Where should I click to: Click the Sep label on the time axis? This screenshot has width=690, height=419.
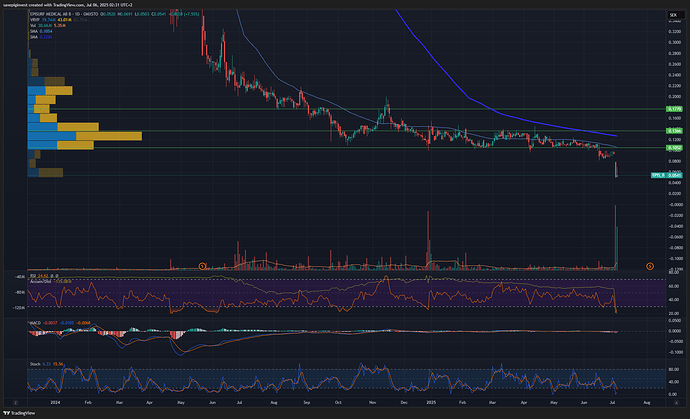tap(306, 402)
